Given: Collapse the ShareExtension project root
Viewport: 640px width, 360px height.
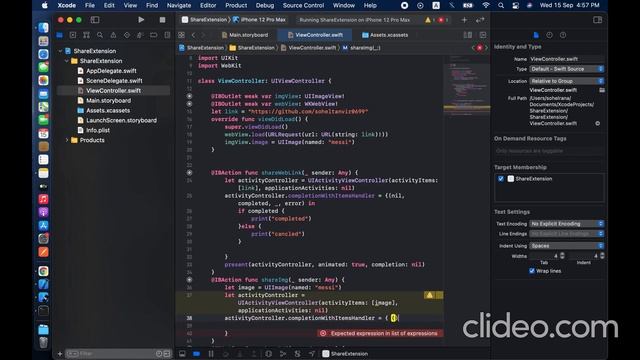Looking at the screenshot, I should point(60,51).
